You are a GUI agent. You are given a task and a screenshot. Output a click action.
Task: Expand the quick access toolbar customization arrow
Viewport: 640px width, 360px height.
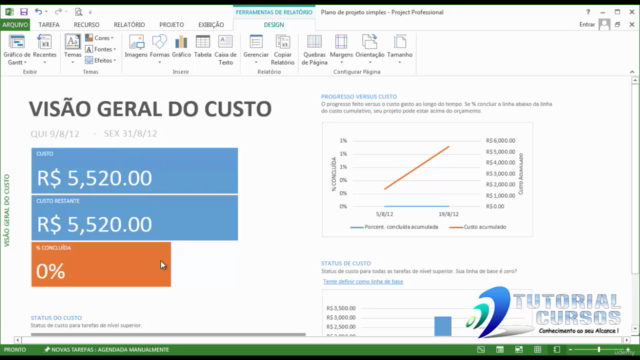point(90,12)
